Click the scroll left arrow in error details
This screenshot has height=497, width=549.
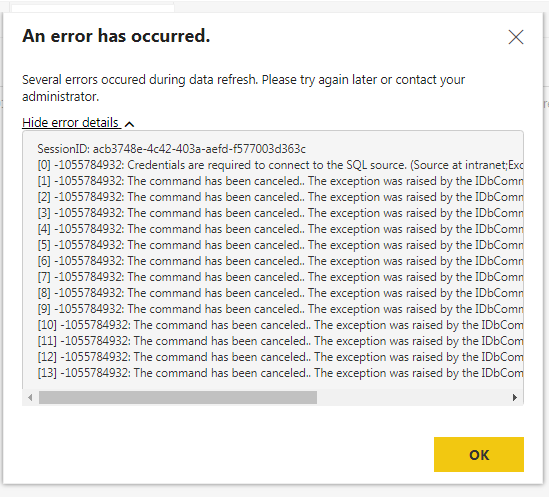(30, 398)
